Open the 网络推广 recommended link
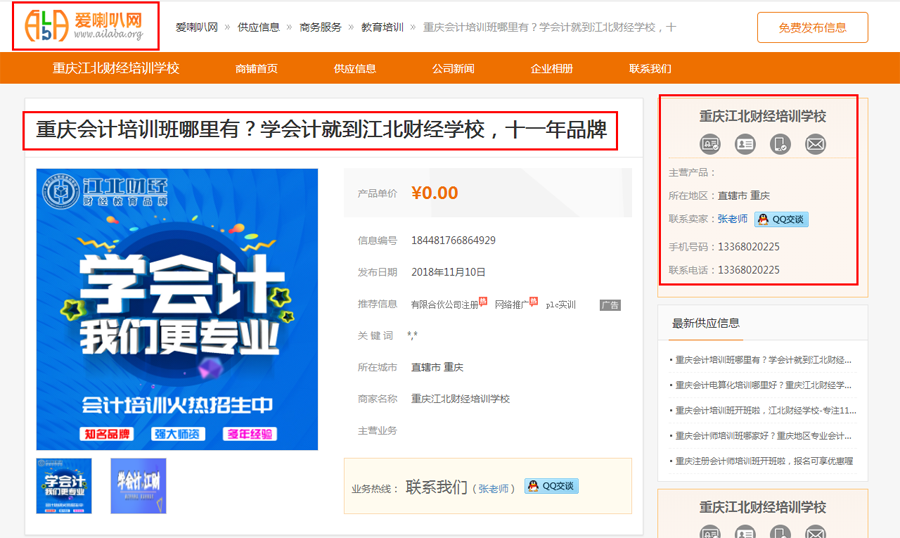This screenshot has height=538, width=900. pos(512,304)
